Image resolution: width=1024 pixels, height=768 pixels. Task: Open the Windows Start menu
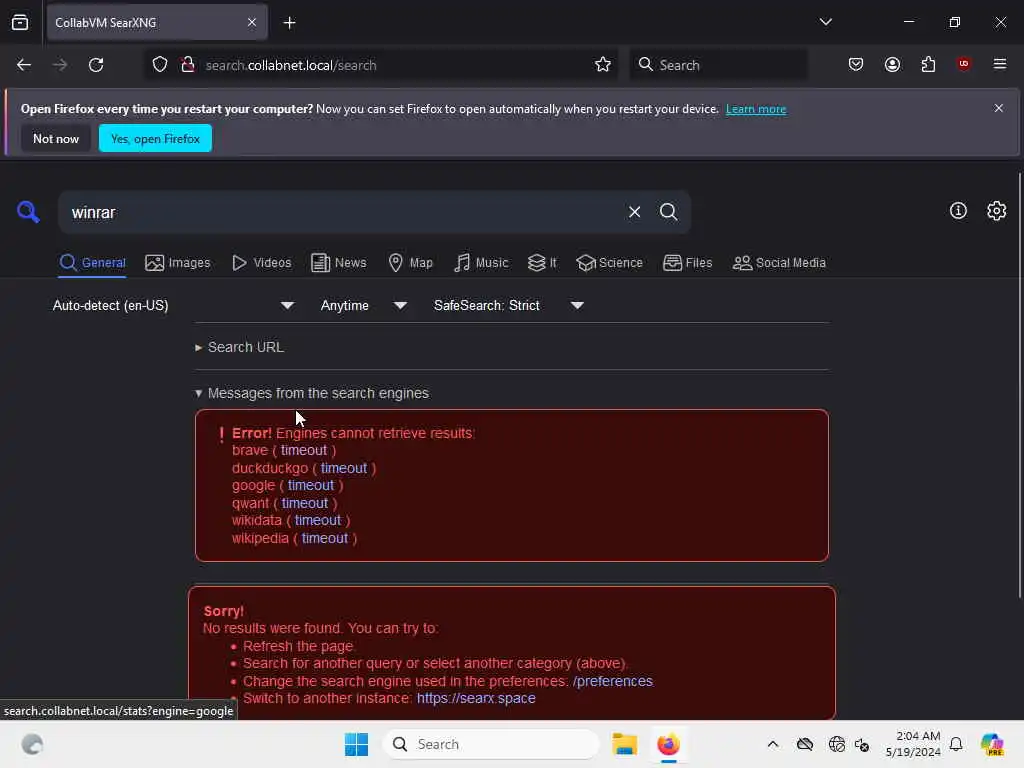[x=356, y=744]
